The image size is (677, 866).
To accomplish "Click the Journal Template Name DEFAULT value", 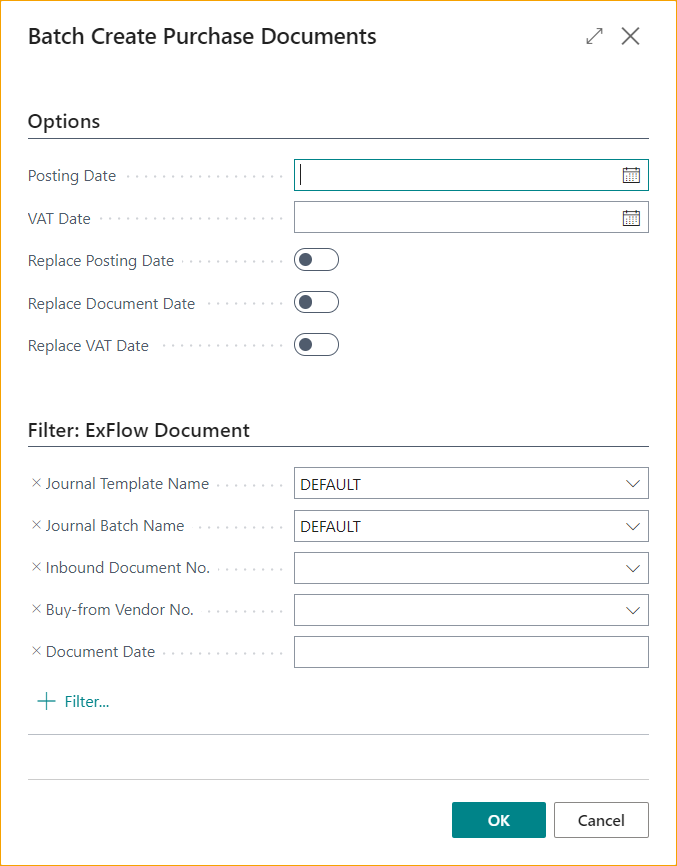I will coord(330,484).
